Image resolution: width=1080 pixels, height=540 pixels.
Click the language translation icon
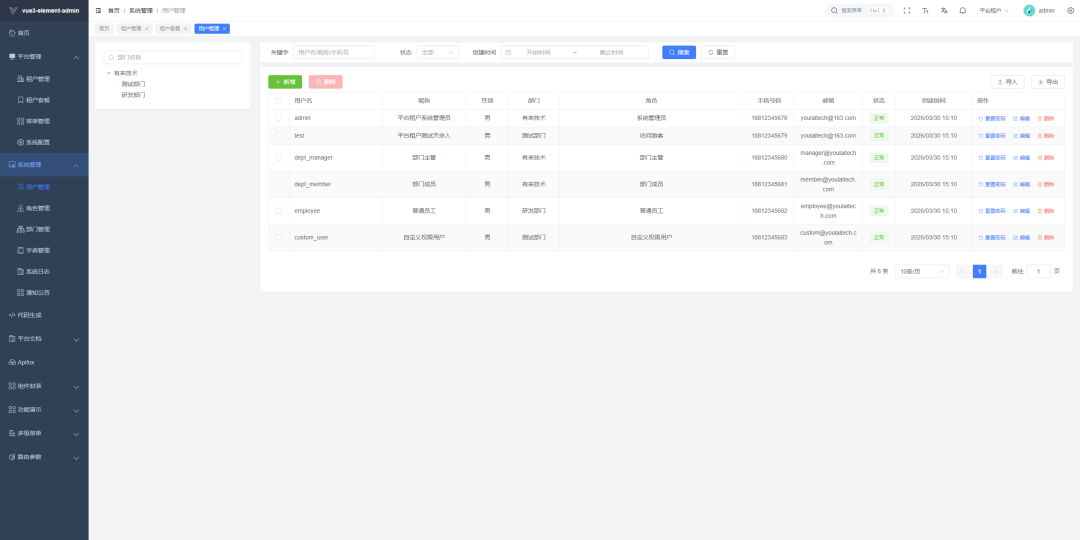tap(944, 10)
